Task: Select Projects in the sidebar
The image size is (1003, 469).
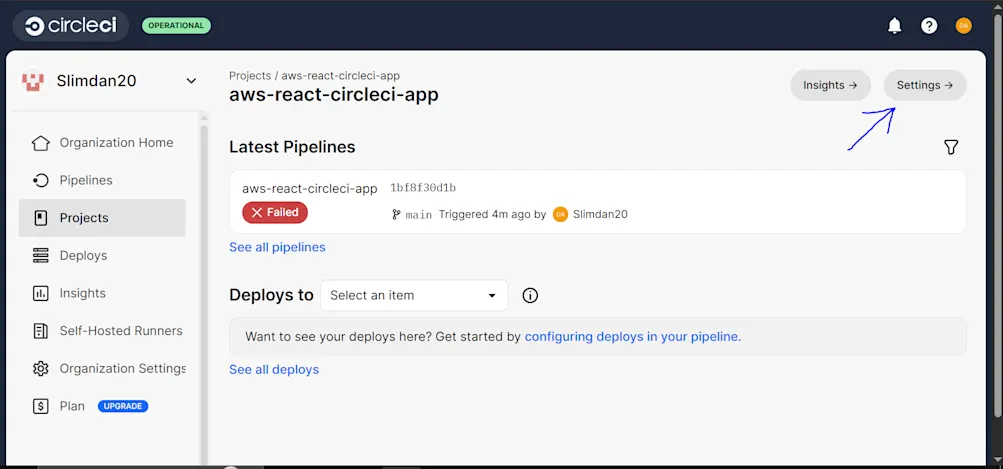Action: click(102, 218)
